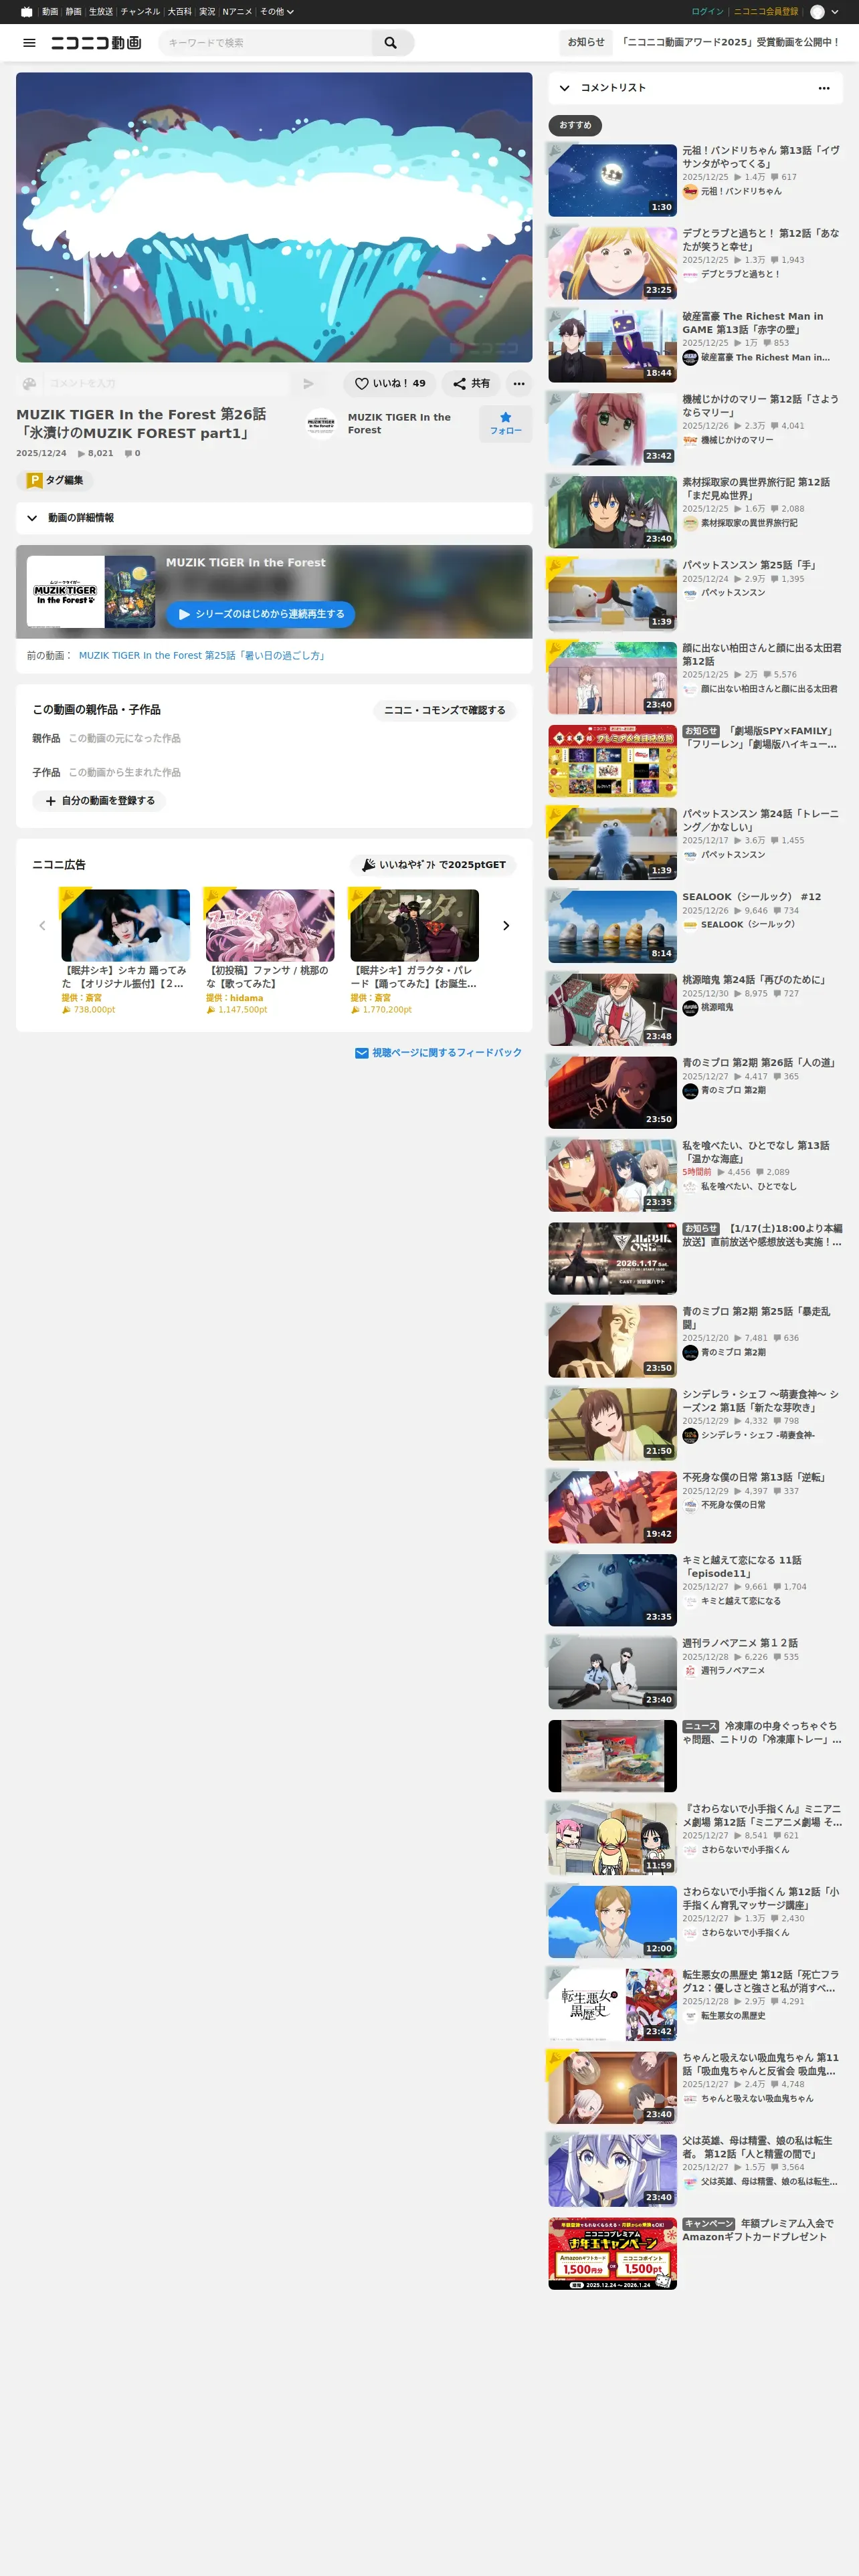Click ニコニコ会員登録 link
This screenshot has height=2576, width=859.
[766, 12]
